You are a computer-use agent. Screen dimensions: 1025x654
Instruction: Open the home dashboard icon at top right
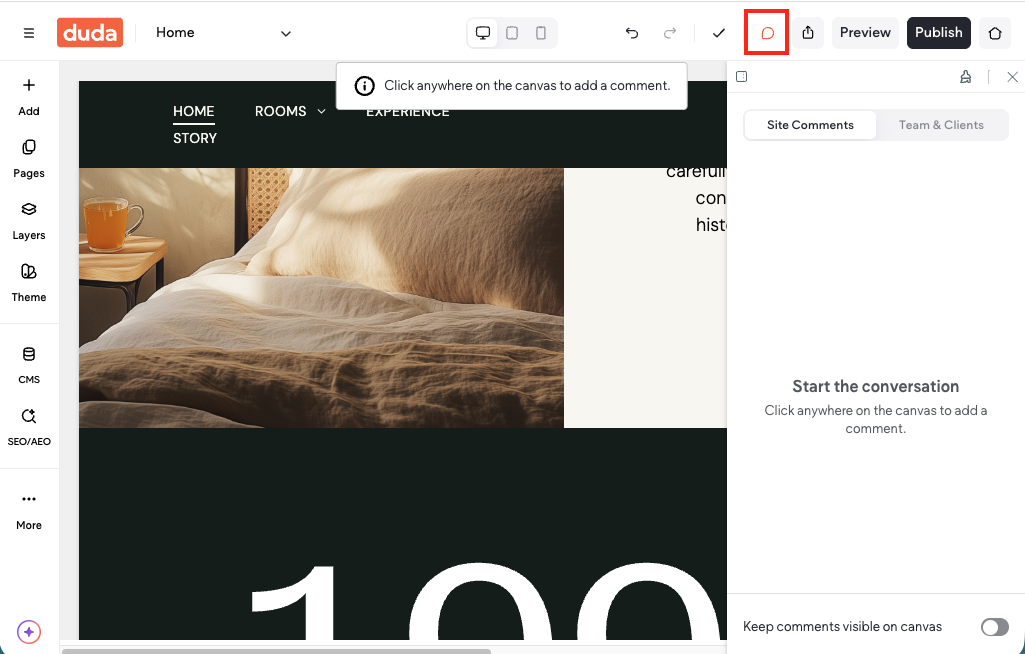(x=995, y=33)
